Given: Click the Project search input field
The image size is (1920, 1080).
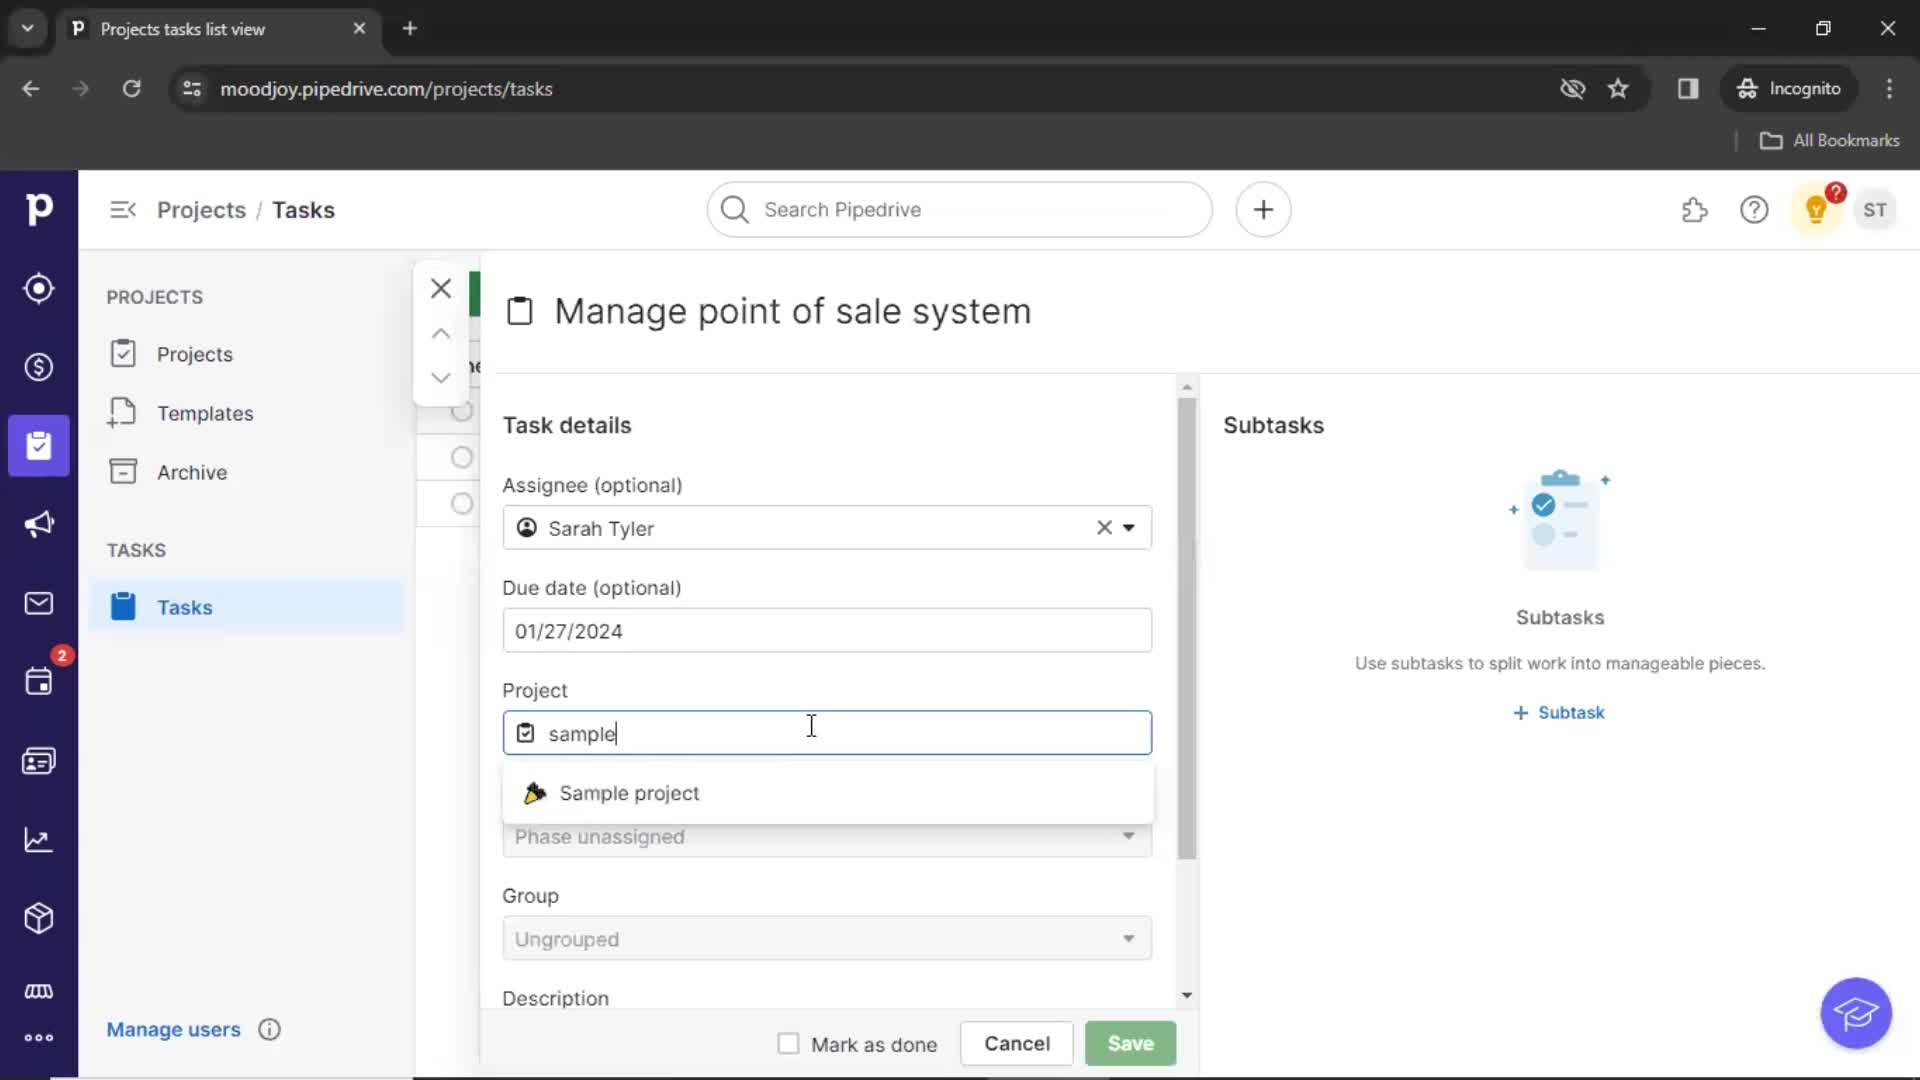Looking at the screenshot, I should click(827, 733).
